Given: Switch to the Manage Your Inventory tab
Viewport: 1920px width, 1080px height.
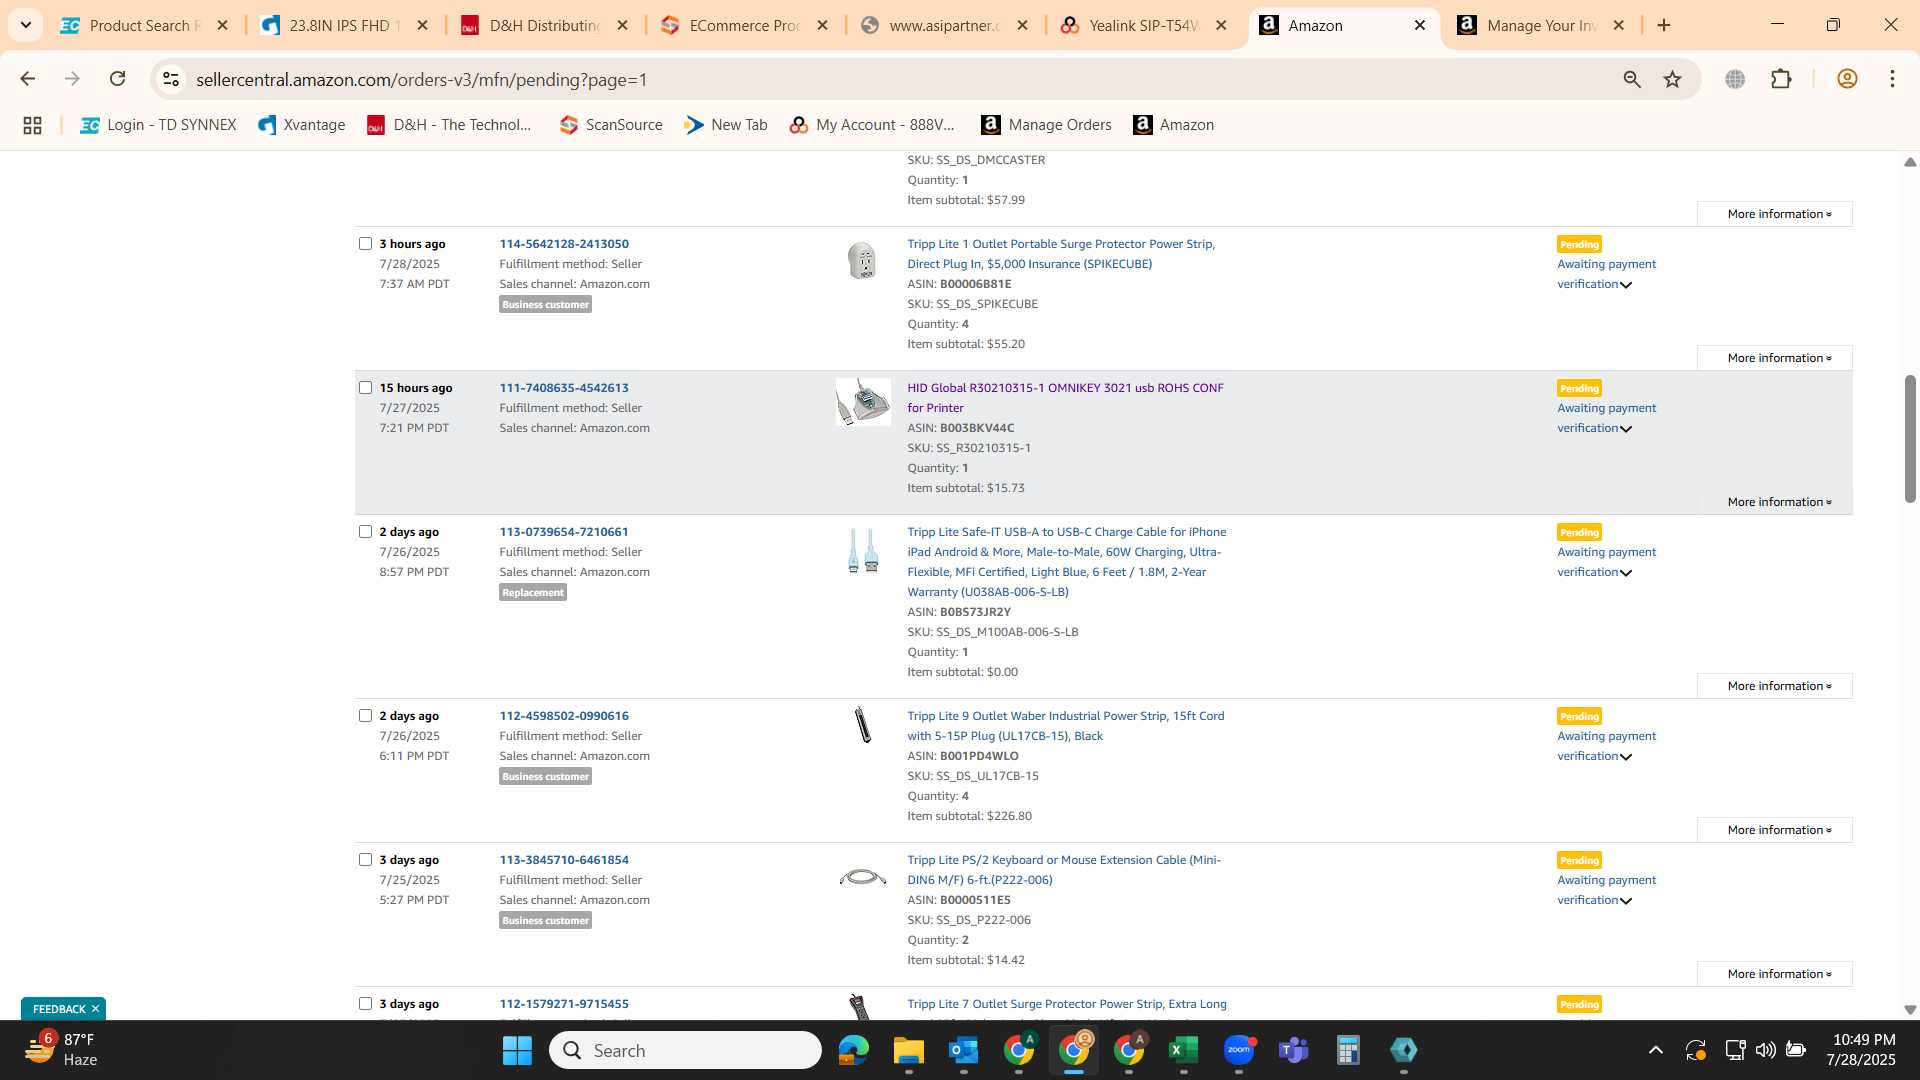Looking at the screenshot, I should click(1541, 25).
